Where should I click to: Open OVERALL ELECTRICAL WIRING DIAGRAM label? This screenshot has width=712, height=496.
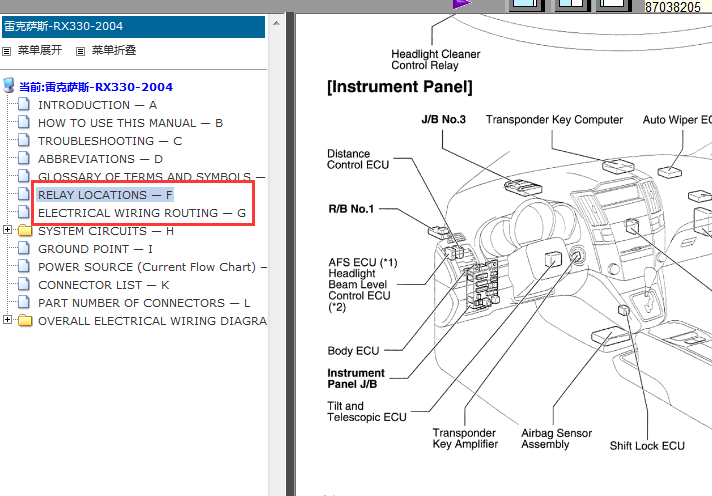[x=152, y=321]
